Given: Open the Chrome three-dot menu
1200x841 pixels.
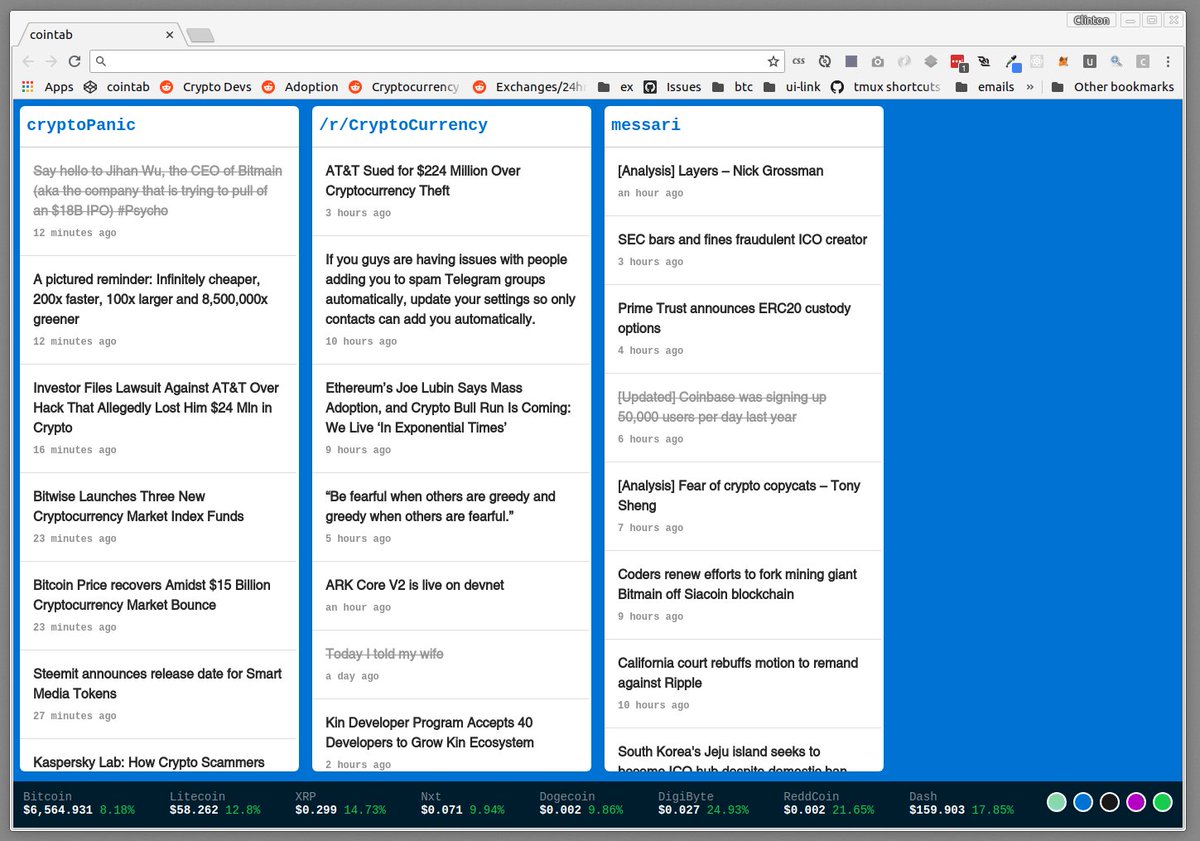Looking at the screenshot, I should (x=1167, y=61).
